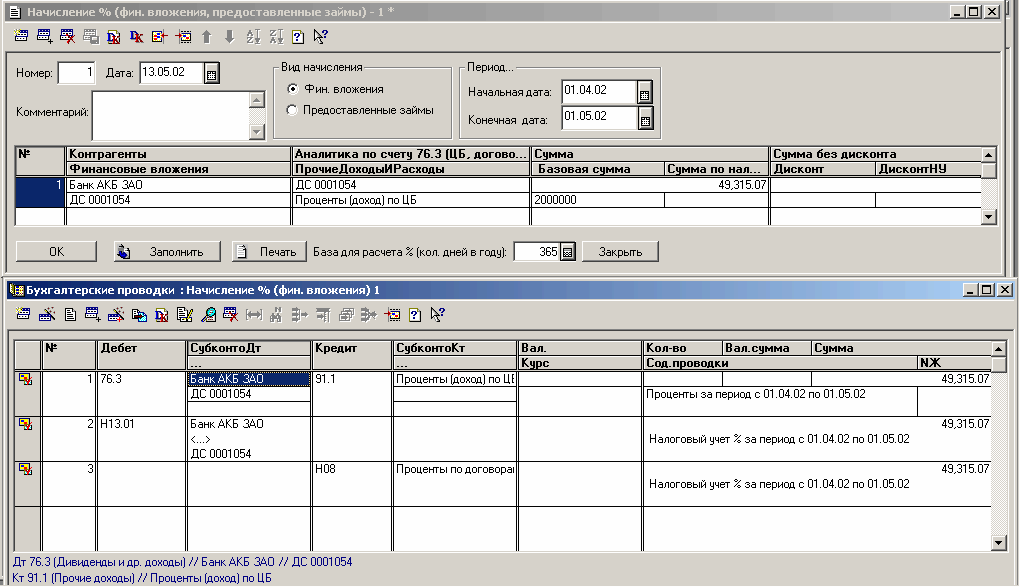Click the journal icon with left red arrow
The height and width of the screenshot is (587, 1020).
click(159, 36)
